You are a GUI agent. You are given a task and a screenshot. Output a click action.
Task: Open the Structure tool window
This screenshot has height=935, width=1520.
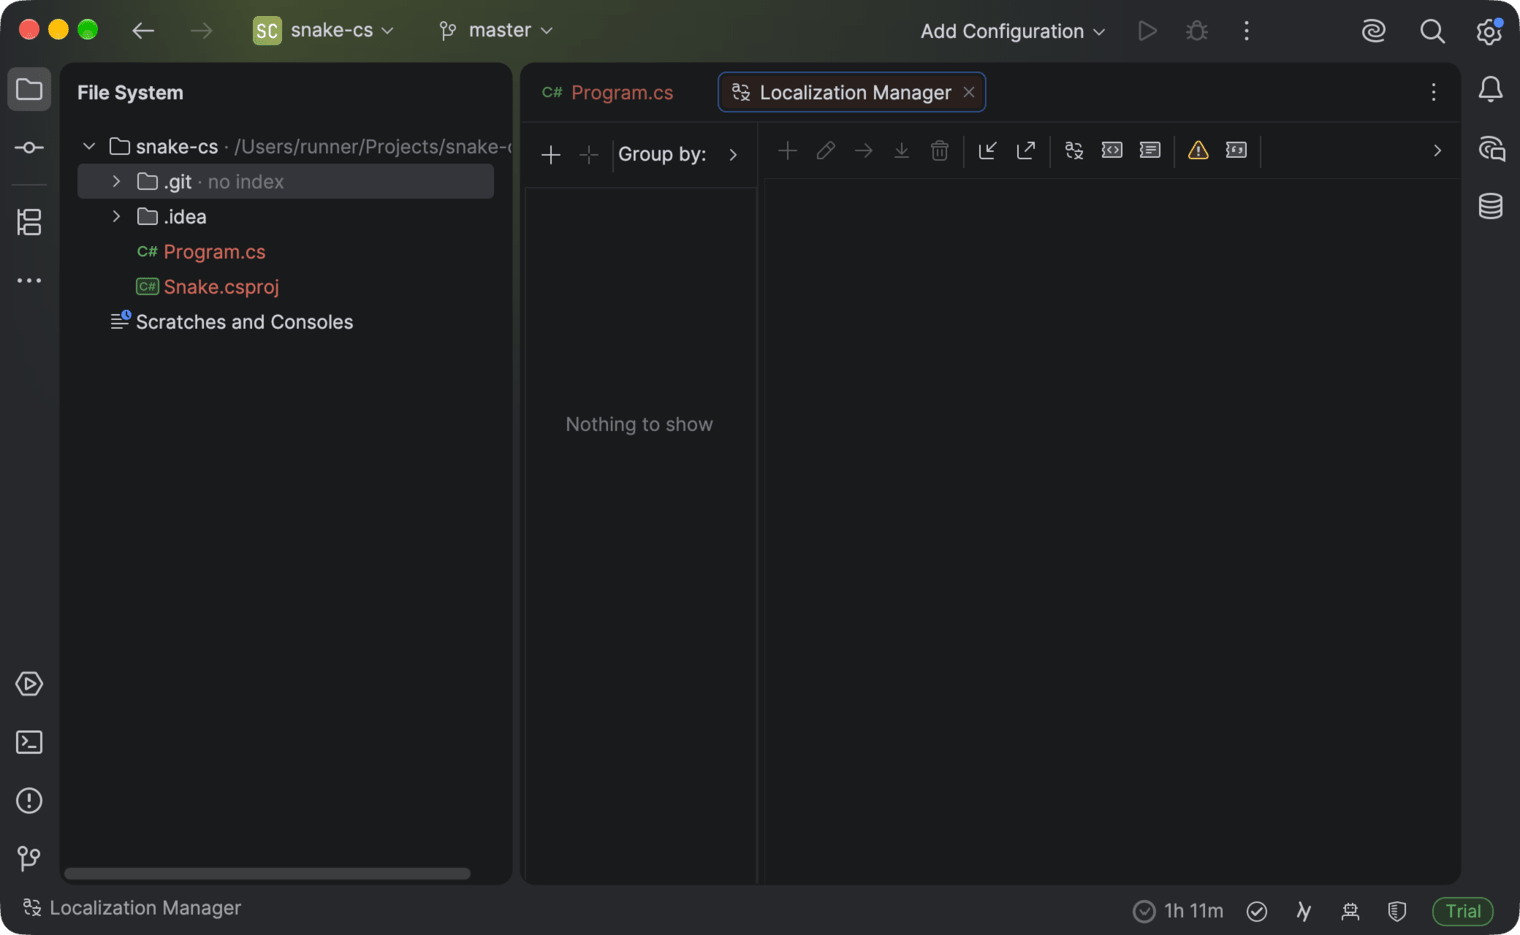pyautogui.click(x=29, y=222)
